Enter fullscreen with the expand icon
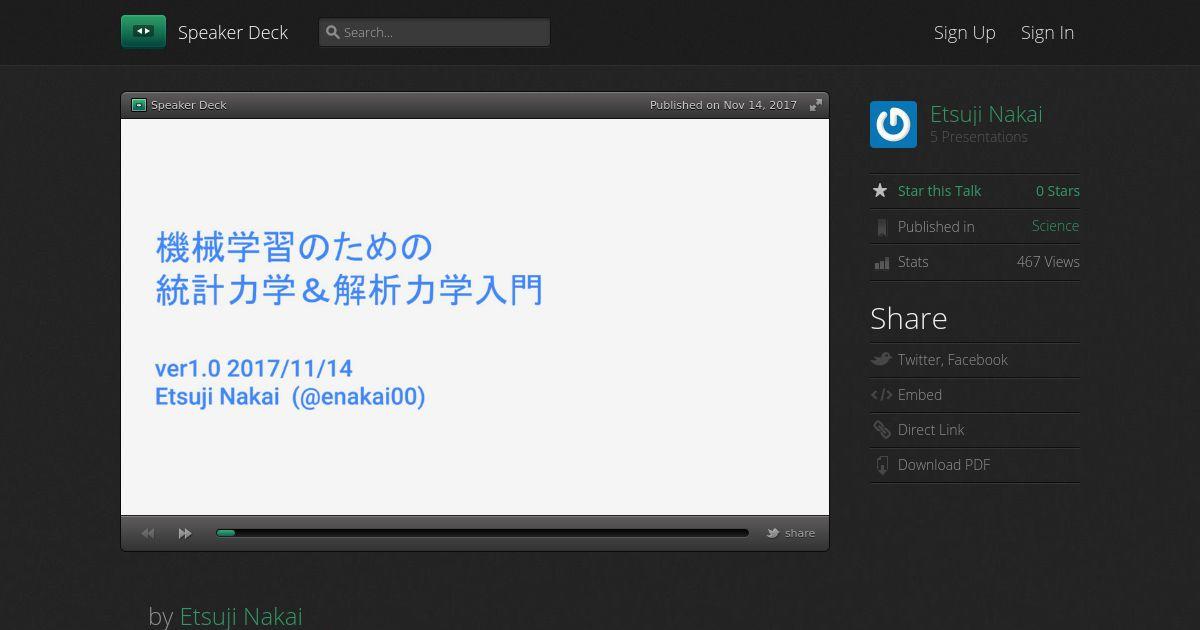Image resolution: width=1200 pixels, height=630 pixels. (816, 105)
